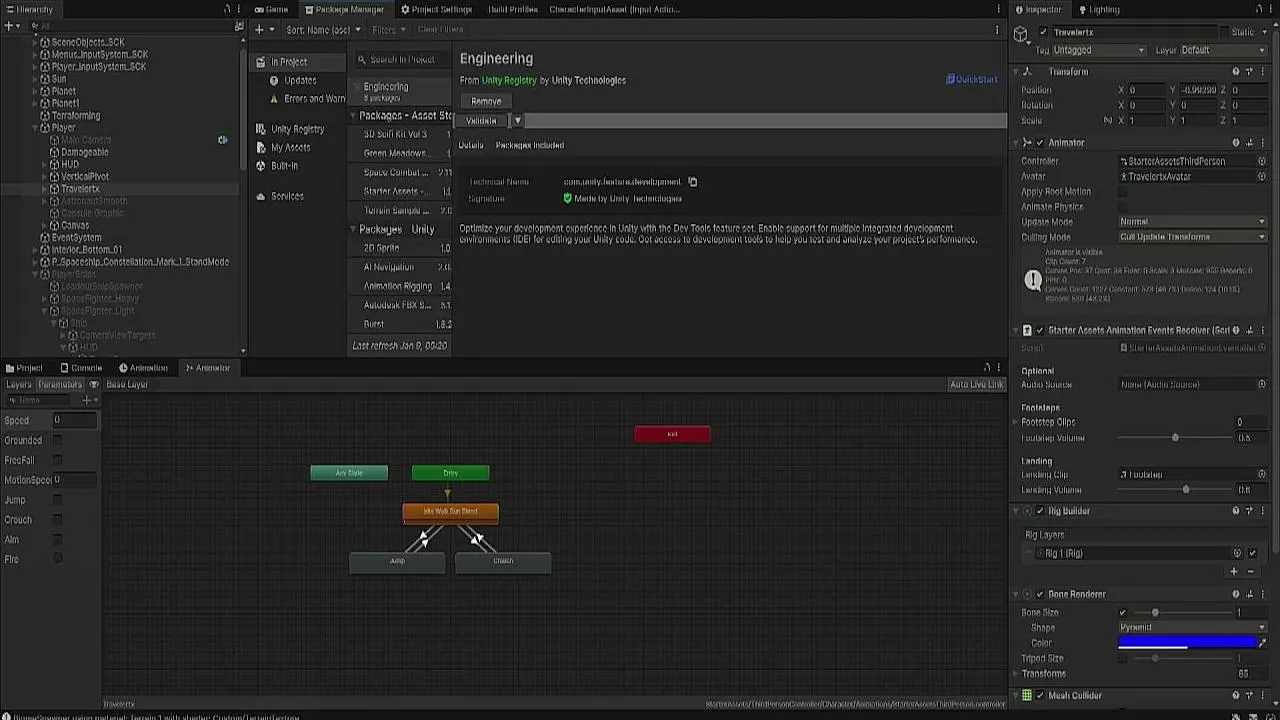This screenshot has height=720, width=1280.
Task: Remove a rig layer with the minus button
Action: pos(1250,571)
